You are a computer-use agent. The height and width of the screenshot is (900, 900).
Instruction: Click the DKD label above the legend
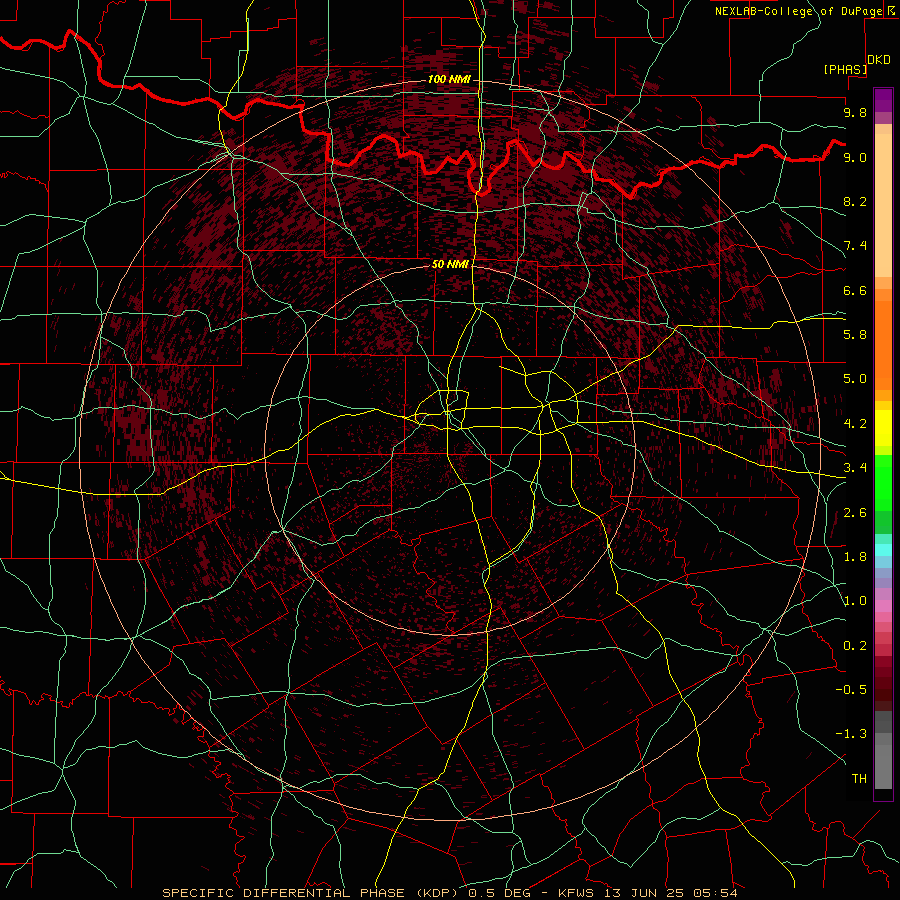coord(879,60)
